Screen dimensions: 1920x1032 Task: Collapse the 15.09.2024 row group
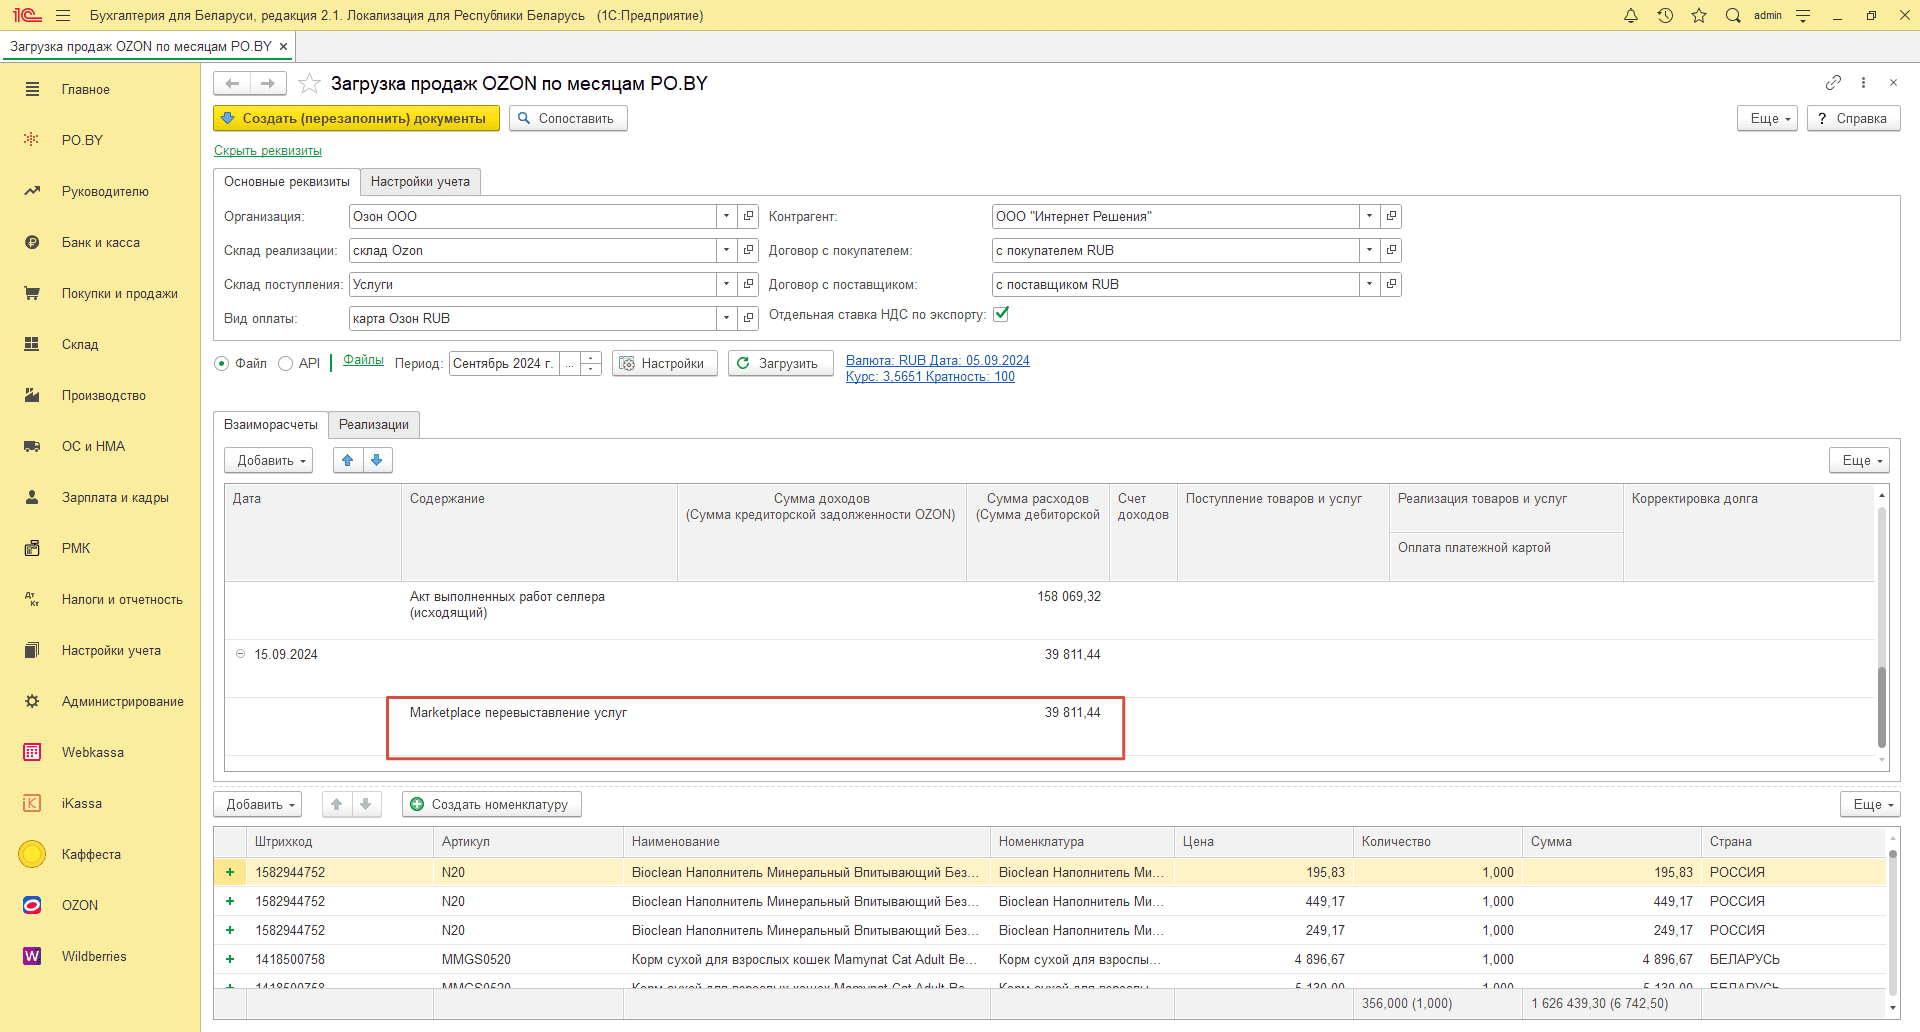tap(240, 654)
